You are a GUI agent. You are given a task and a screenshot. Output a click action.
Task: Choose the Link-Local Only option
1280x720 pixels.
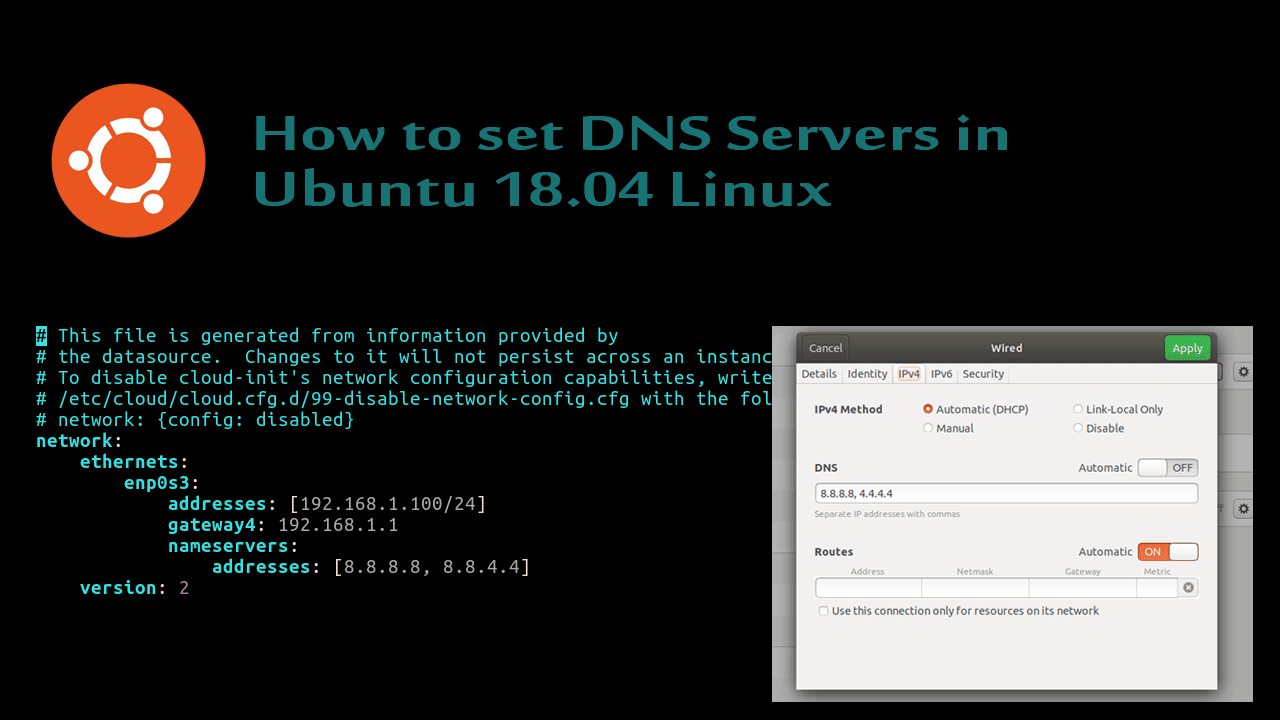1078,409
